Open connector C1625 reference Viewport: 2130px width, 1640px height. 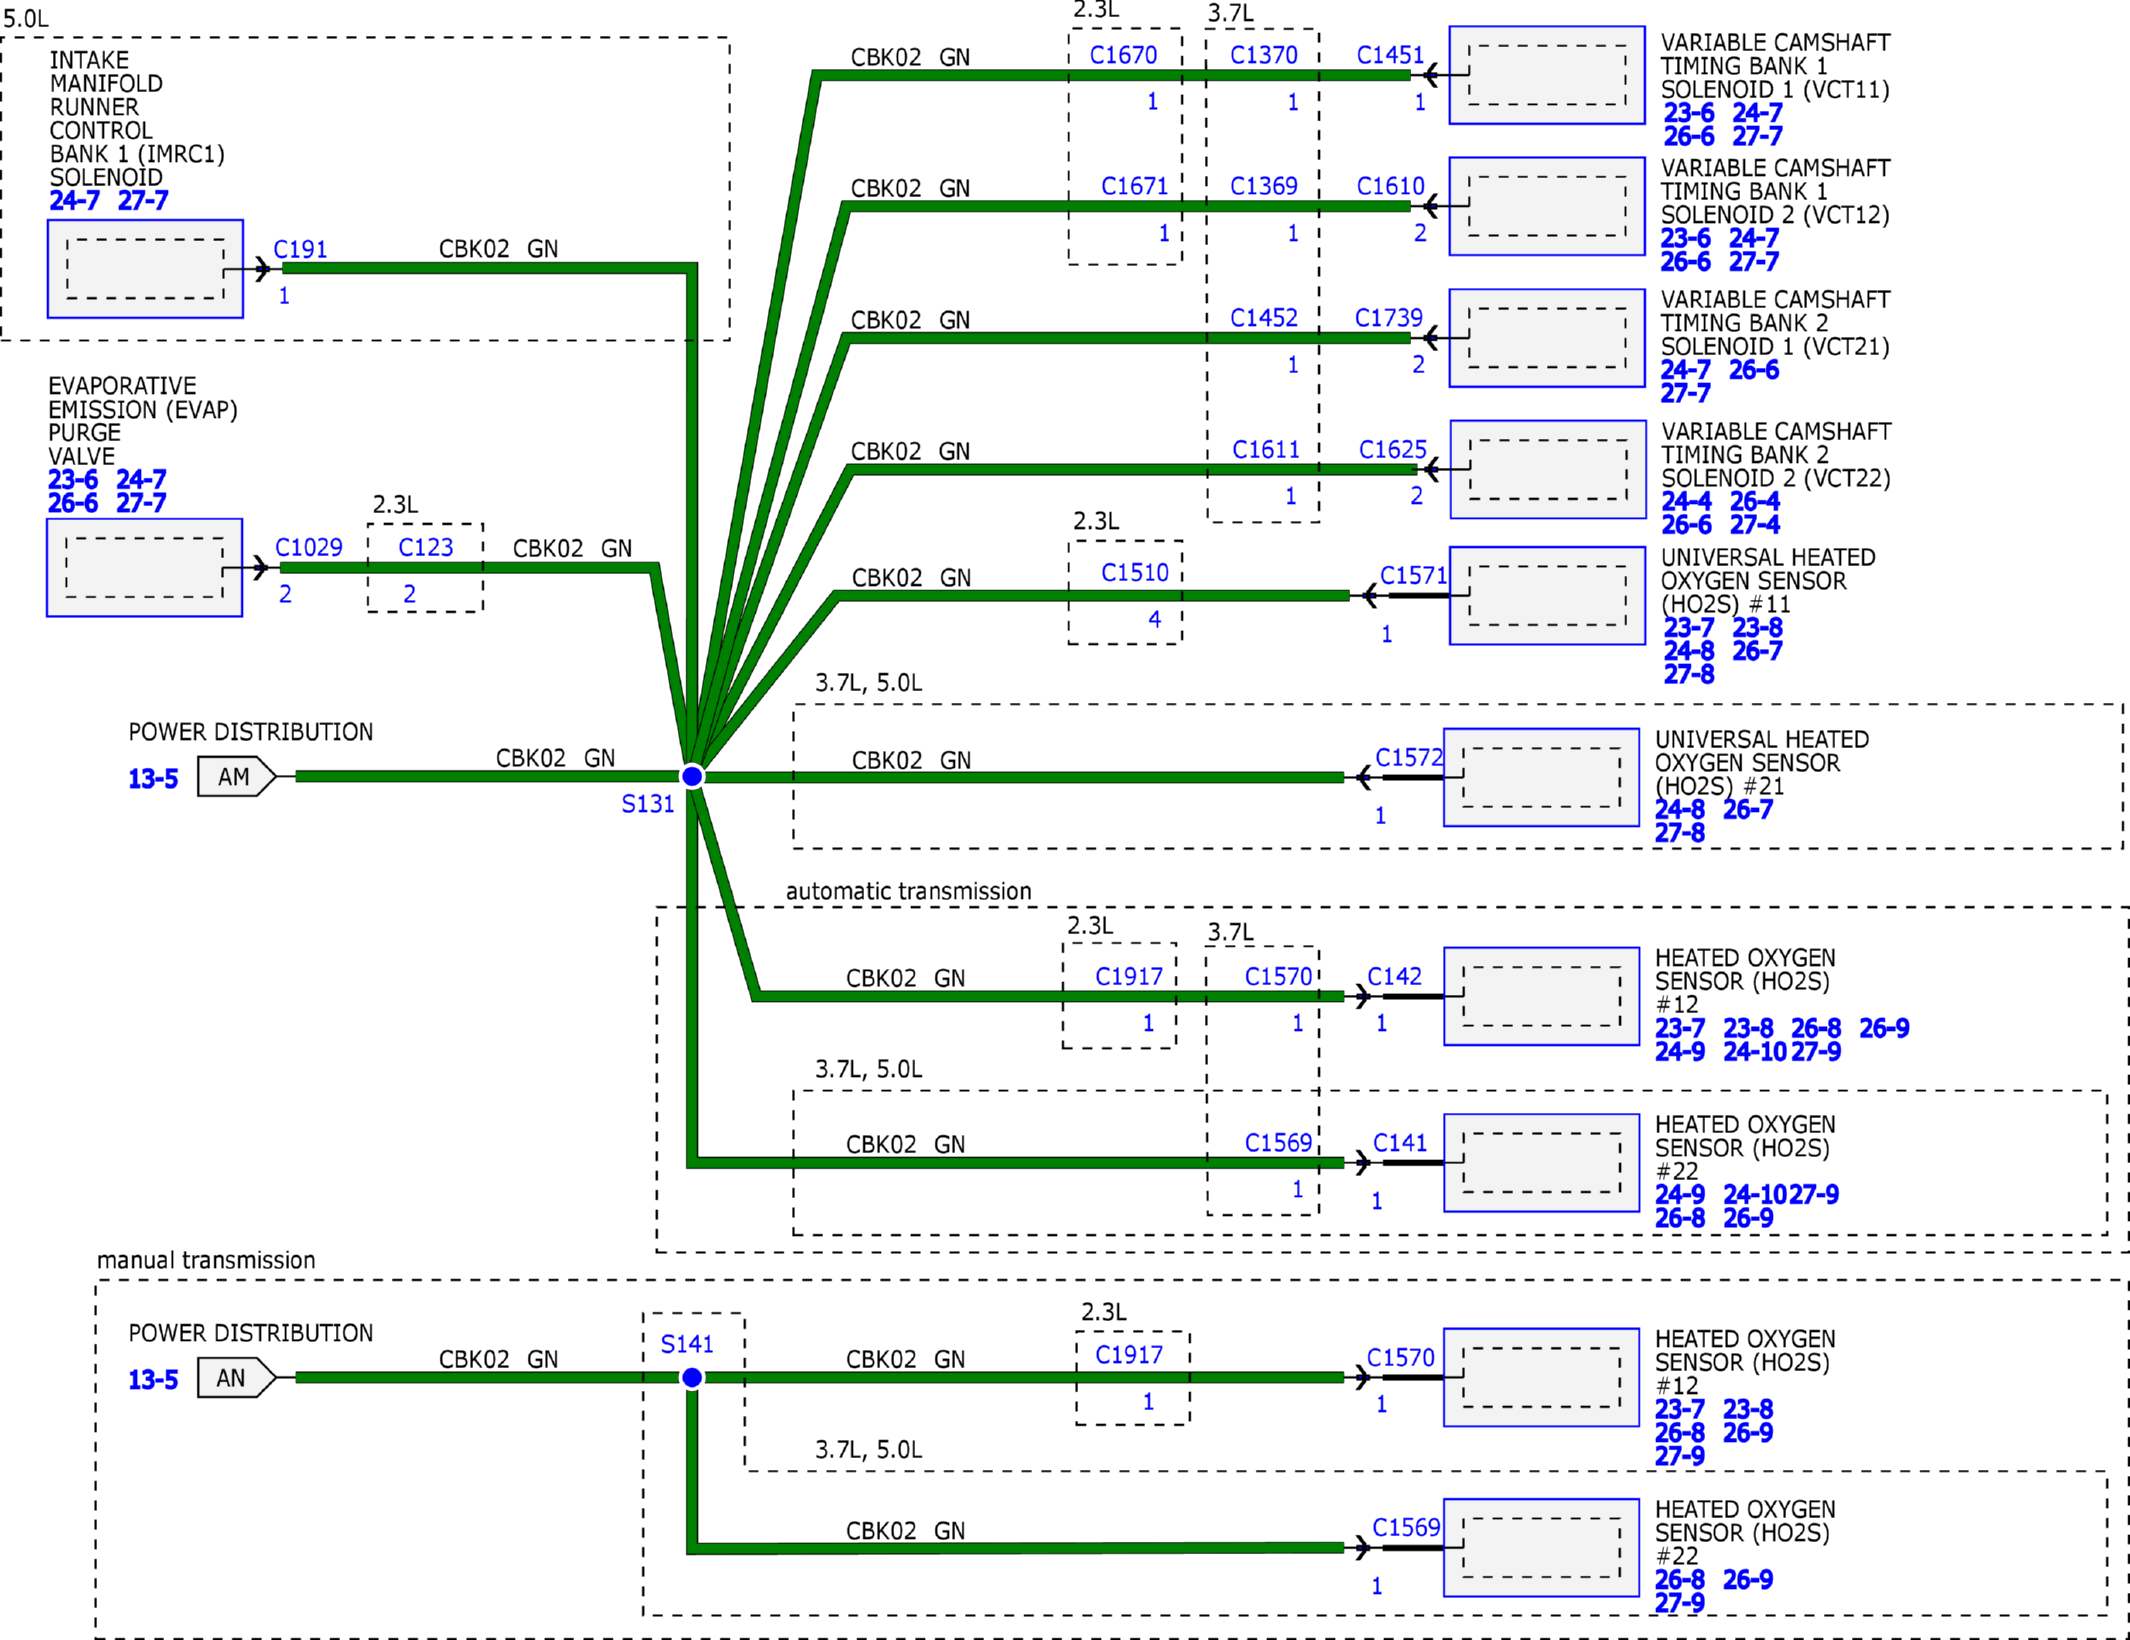[x=1392, y=450]
